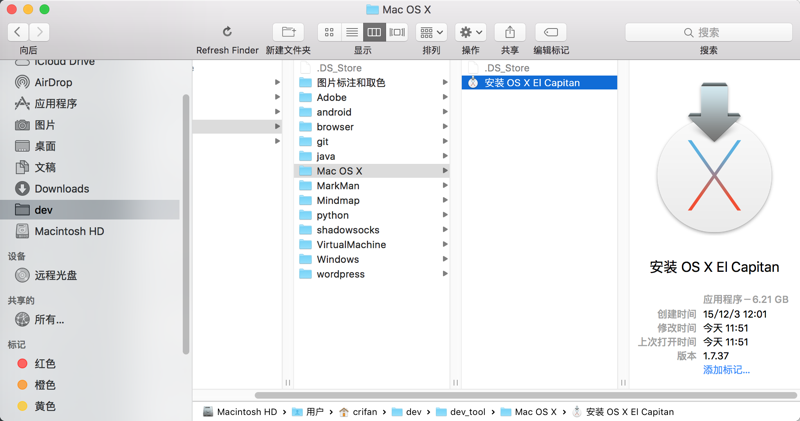Click dev_tool in the path bar
Image resolution: width=800 pixels, height=421 pixels.
461,412
